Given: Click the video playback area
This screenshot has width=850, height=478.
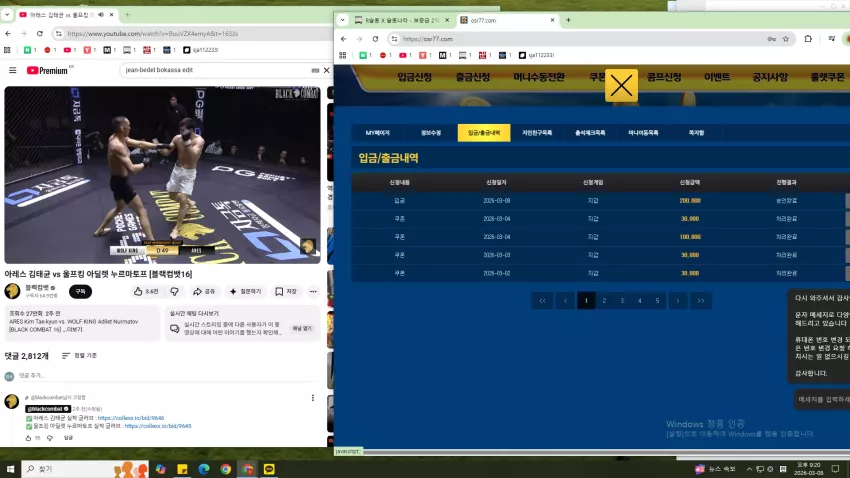Looking at the screenshot, I should [163, 175].
